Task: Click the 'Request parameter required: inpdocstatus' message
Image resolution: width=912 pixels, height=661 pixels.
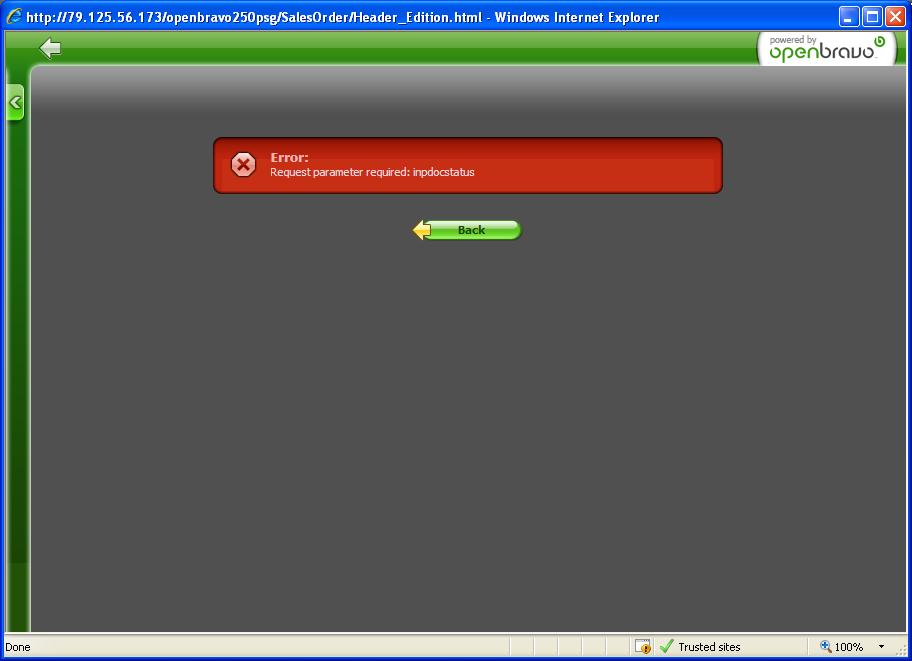Action: [372, 172]
